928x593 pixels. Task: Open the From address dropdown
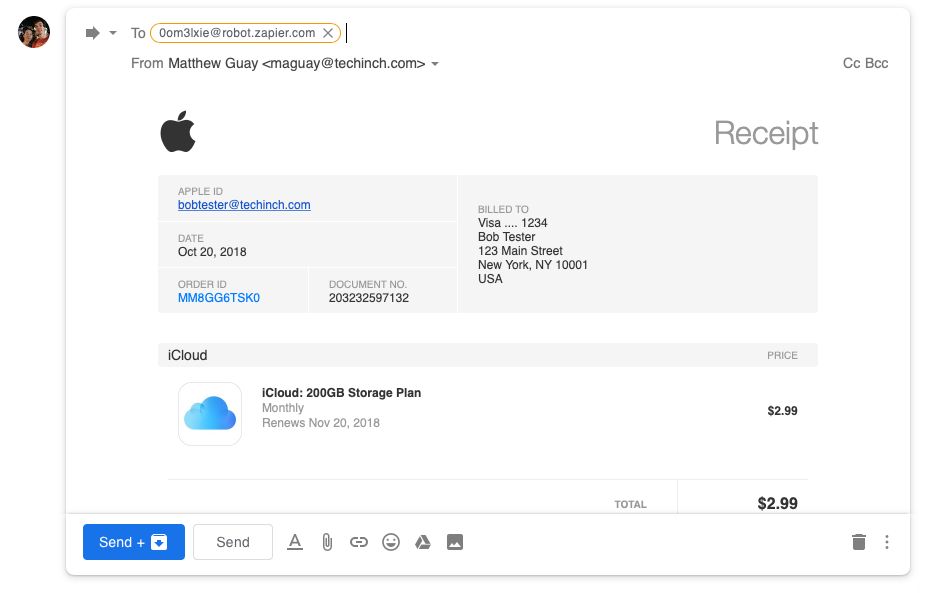[435, 64]
